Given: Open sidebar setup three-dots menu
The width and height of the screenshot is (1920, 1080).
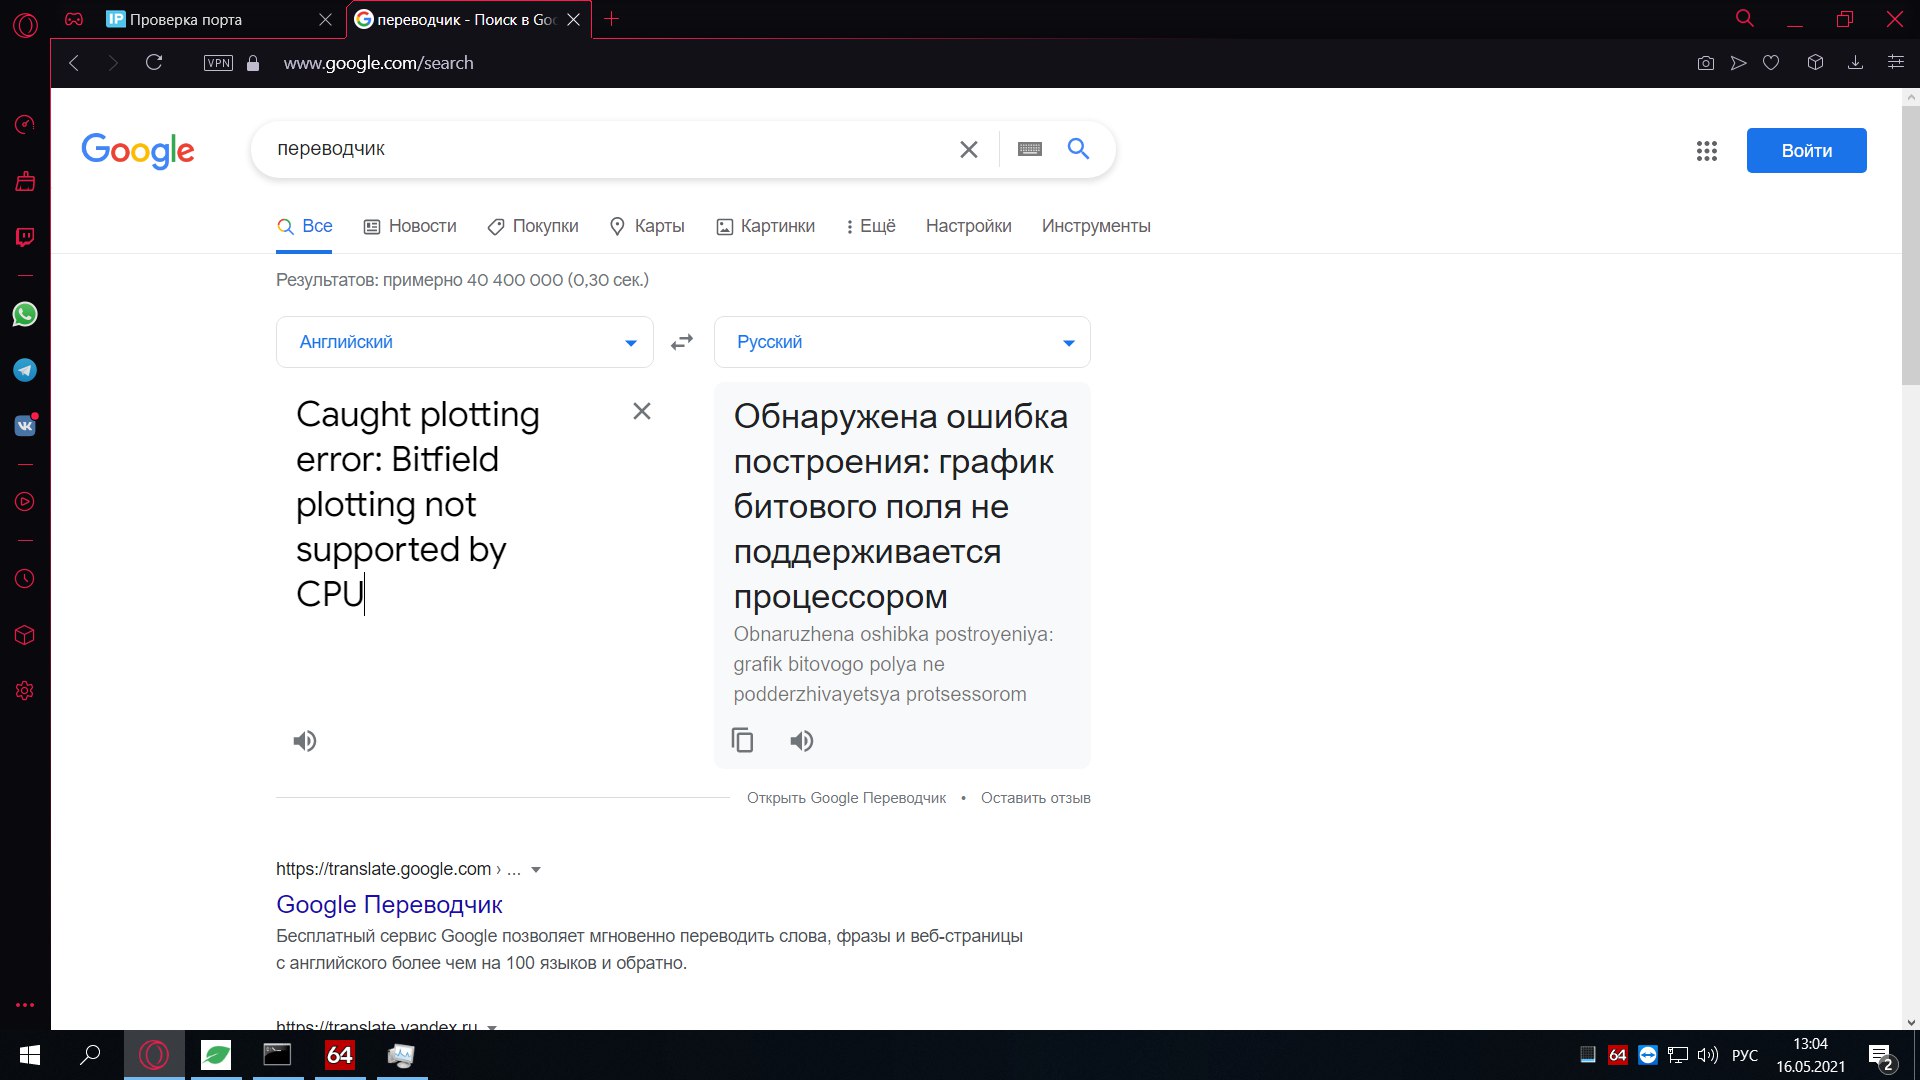Looking at the screenshot, I should [x=25, y=1005].
